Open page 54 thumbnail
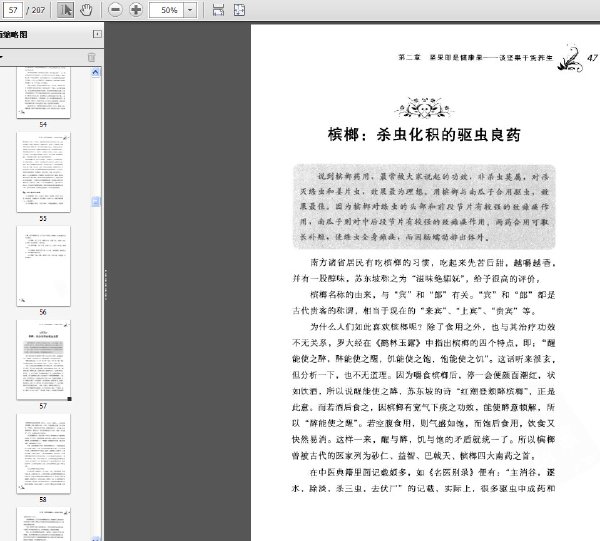The image size is (600, 541). pyautogui.click(x=43, y=92)
